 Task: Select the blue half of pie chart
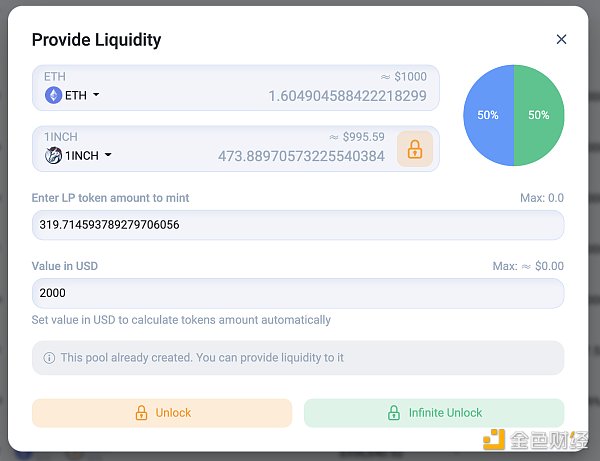pos(487,116)
